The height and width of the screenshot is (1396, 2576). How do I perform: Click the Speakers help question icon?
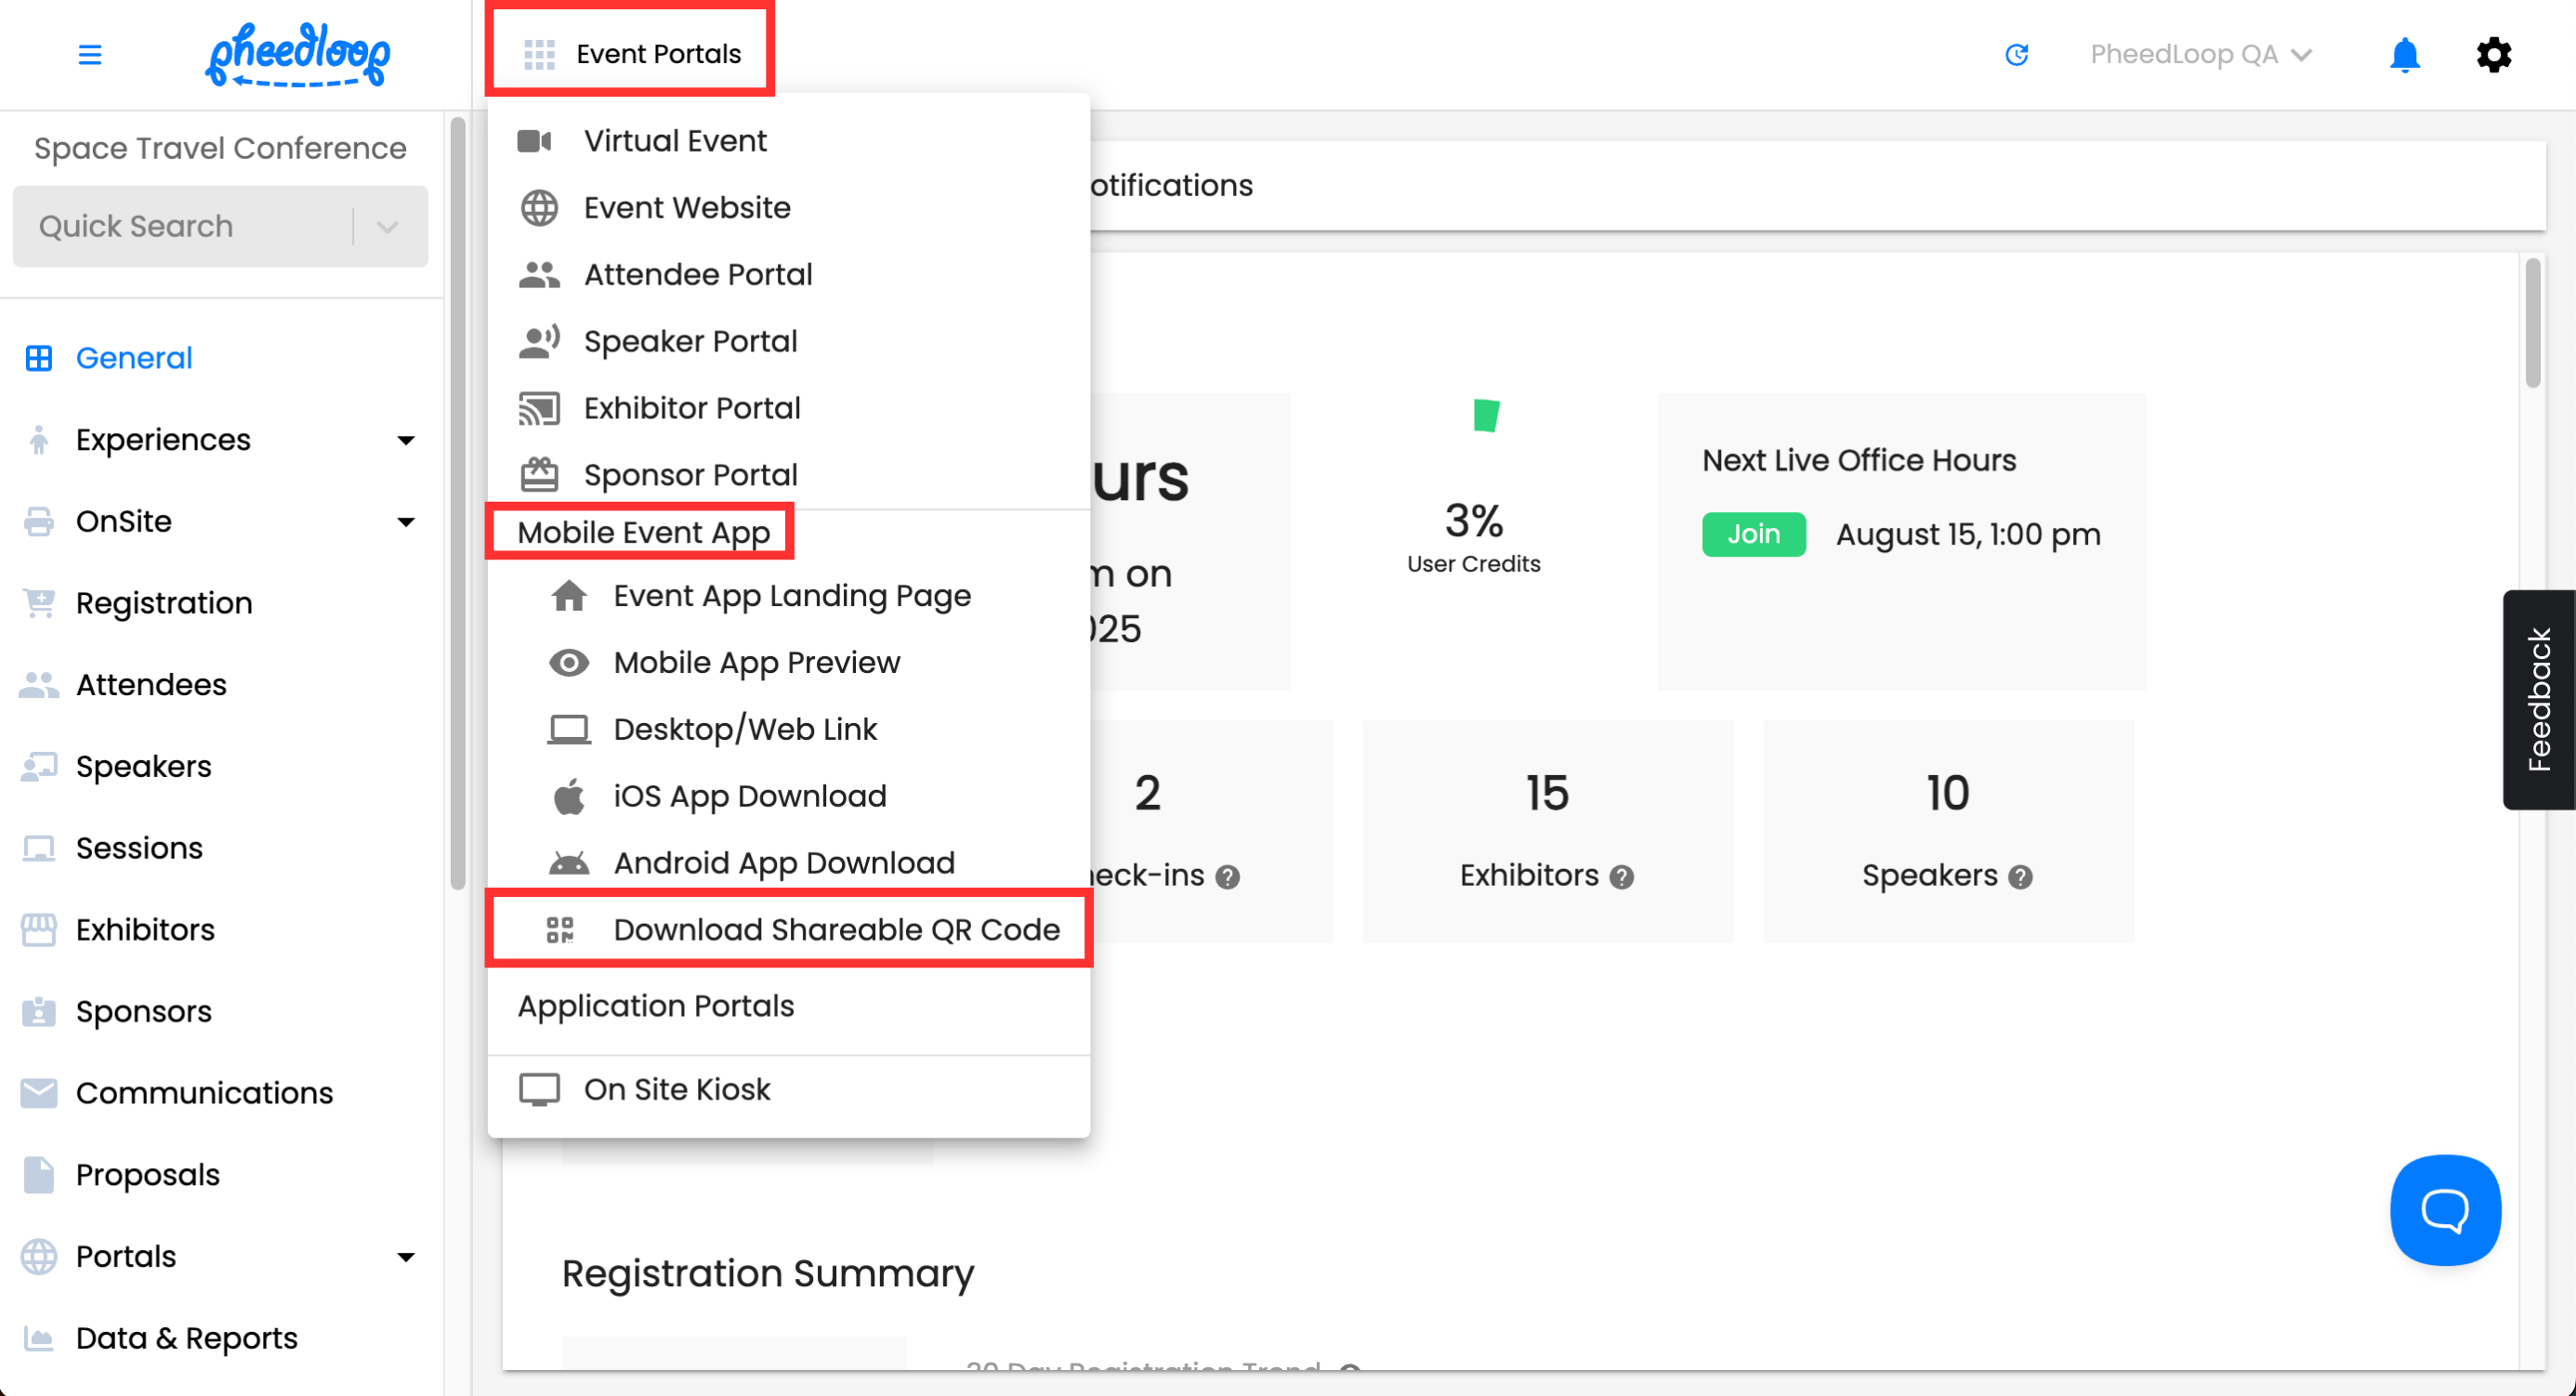pyautogui.click(x=2020, y=877)
